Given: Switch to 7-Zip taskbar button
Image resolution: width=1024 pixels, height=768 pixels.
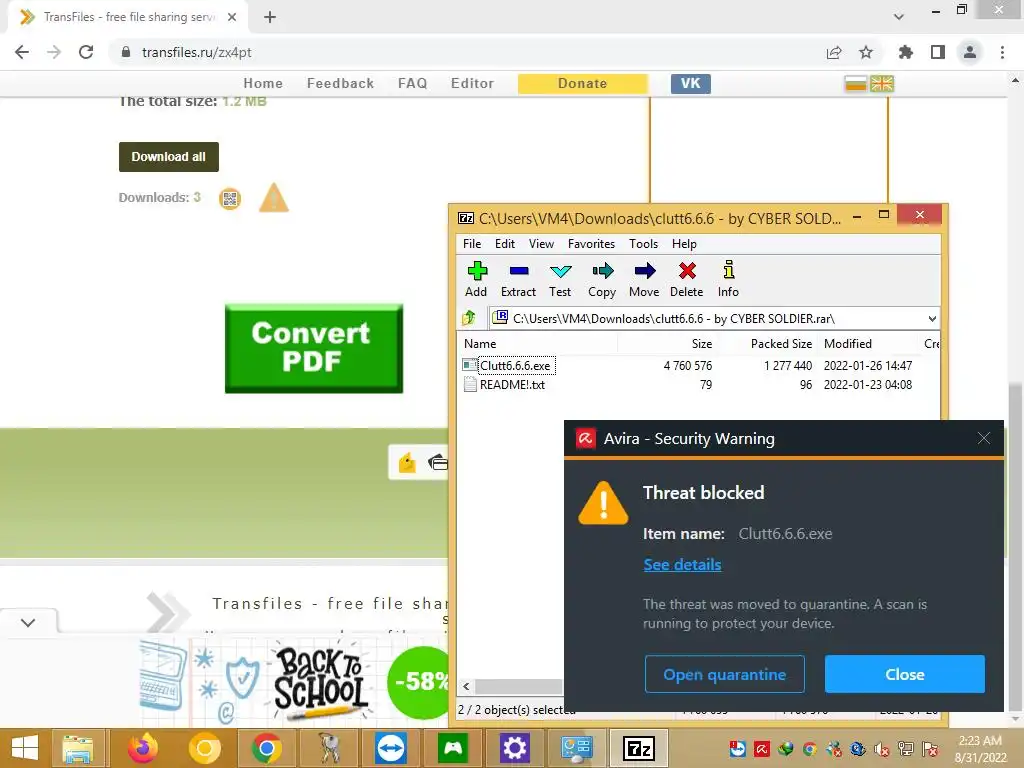Looking at the screenshot, I should click(639, 748).
